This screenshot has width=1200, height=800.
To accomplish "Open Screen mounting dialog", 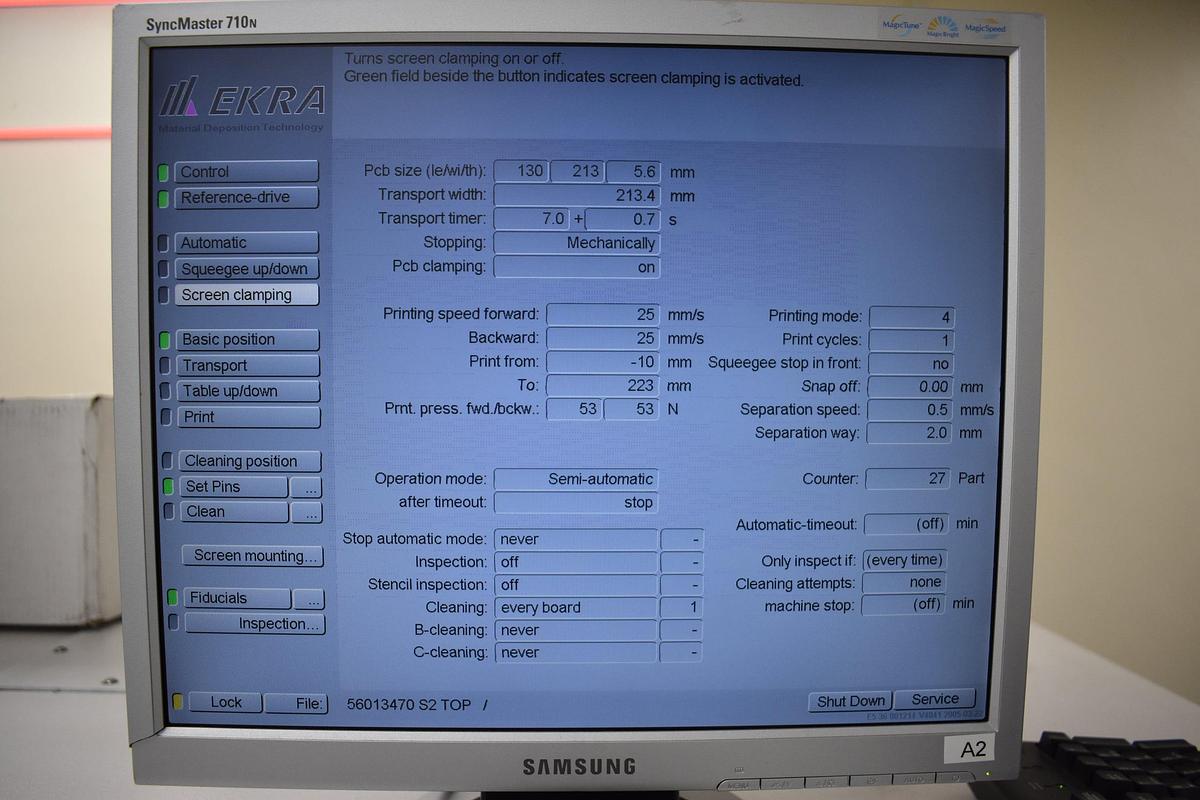I will coord(253,556).
